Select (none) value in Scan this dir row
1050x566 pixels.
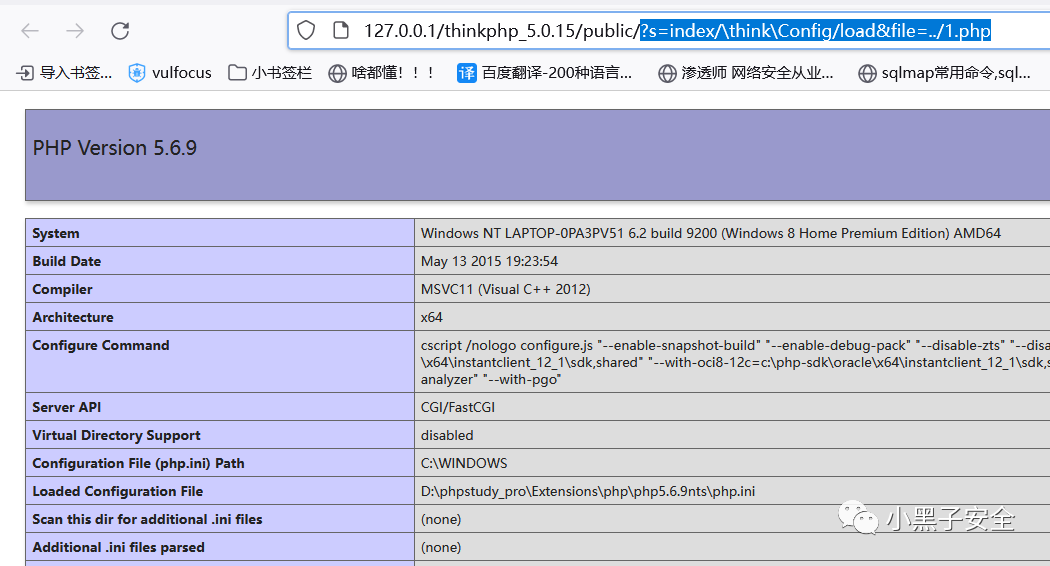click(x=441, y=520)
